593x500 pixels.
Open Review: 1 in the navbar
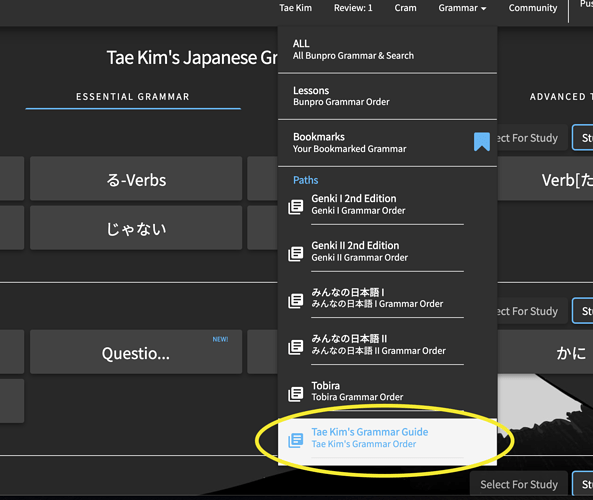click(353, 8)
